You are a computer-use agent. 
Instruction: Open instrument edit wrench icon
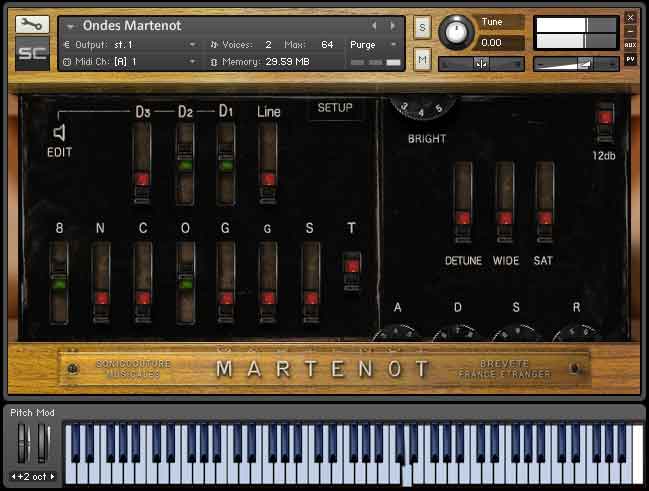32,25
